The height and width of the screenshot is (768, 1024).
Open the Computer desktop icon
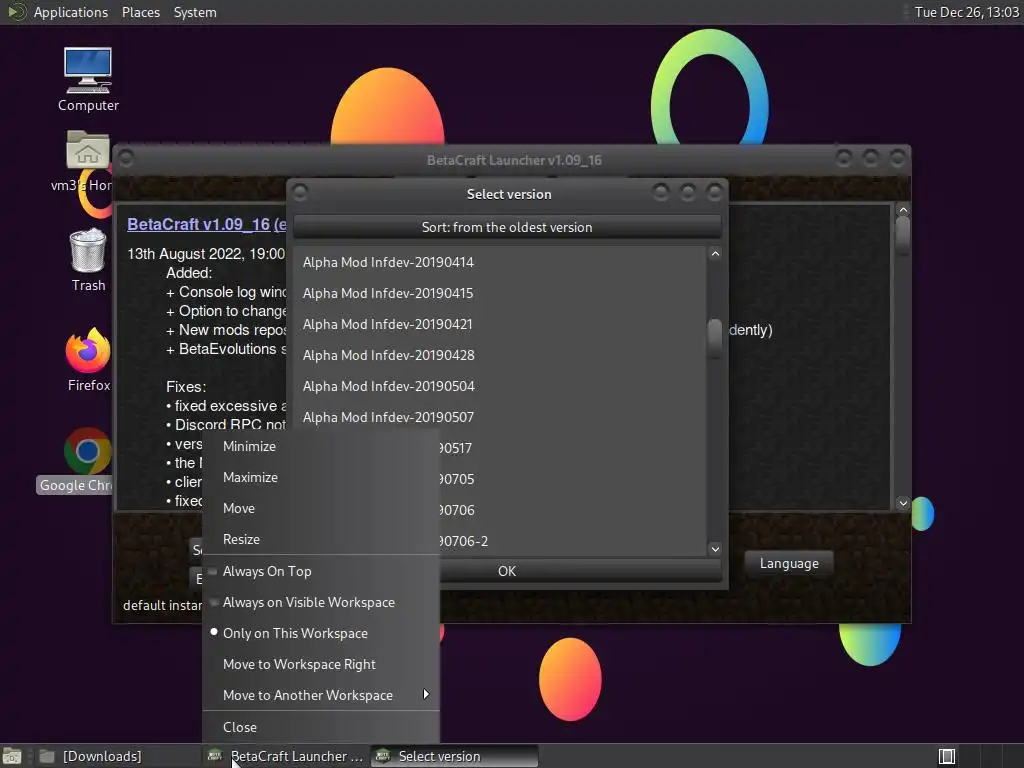point(88,79)
